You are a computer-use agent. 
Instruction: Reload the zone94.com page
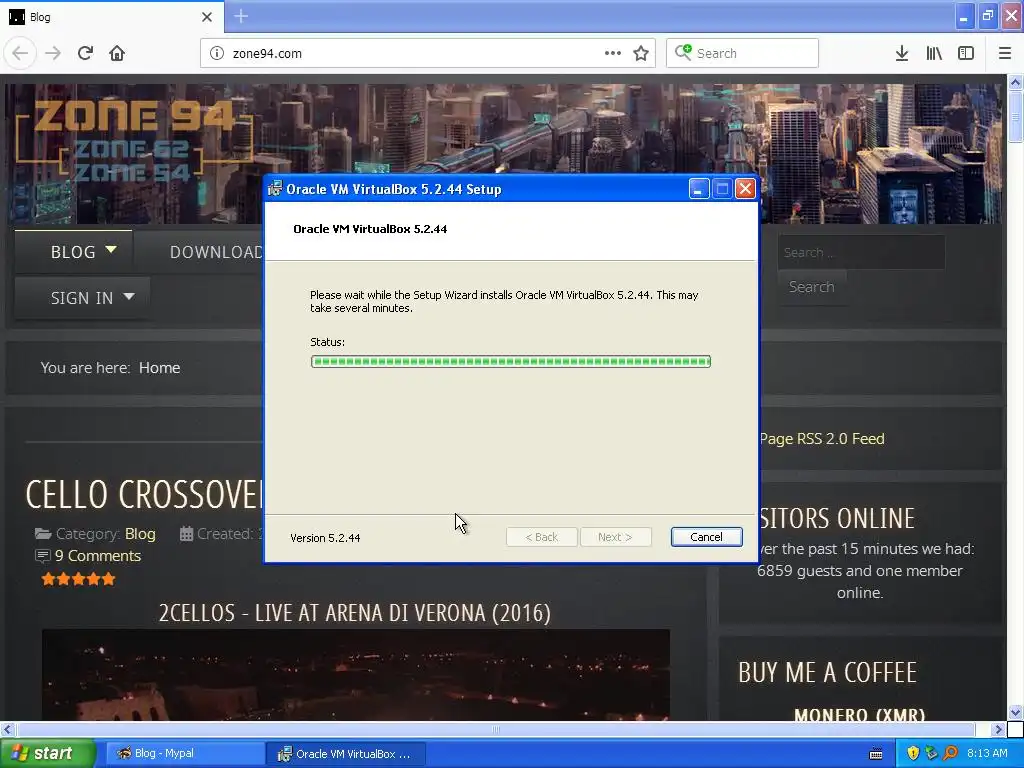(85, 54)
